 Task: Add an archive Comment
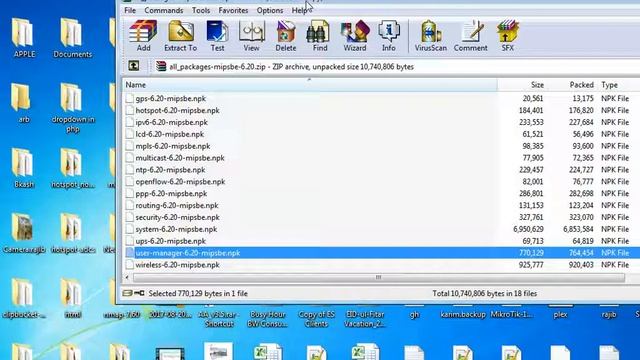pos(471,36)
